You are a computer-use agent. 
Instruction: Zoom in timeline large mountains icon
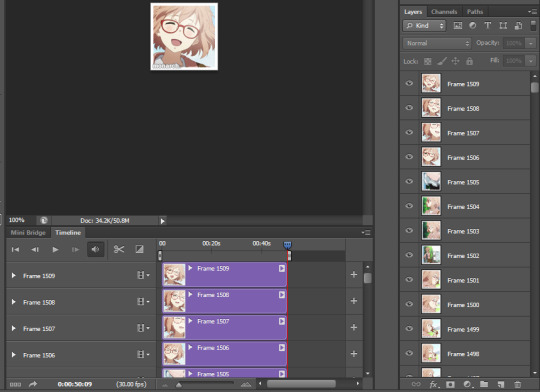pyautogui.click(x=246, y=384)
